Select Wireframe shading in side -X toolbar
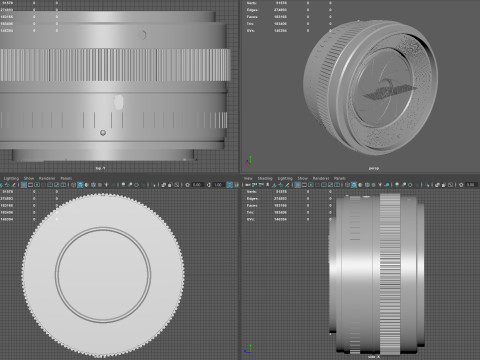480x360 pixels. 347,184
